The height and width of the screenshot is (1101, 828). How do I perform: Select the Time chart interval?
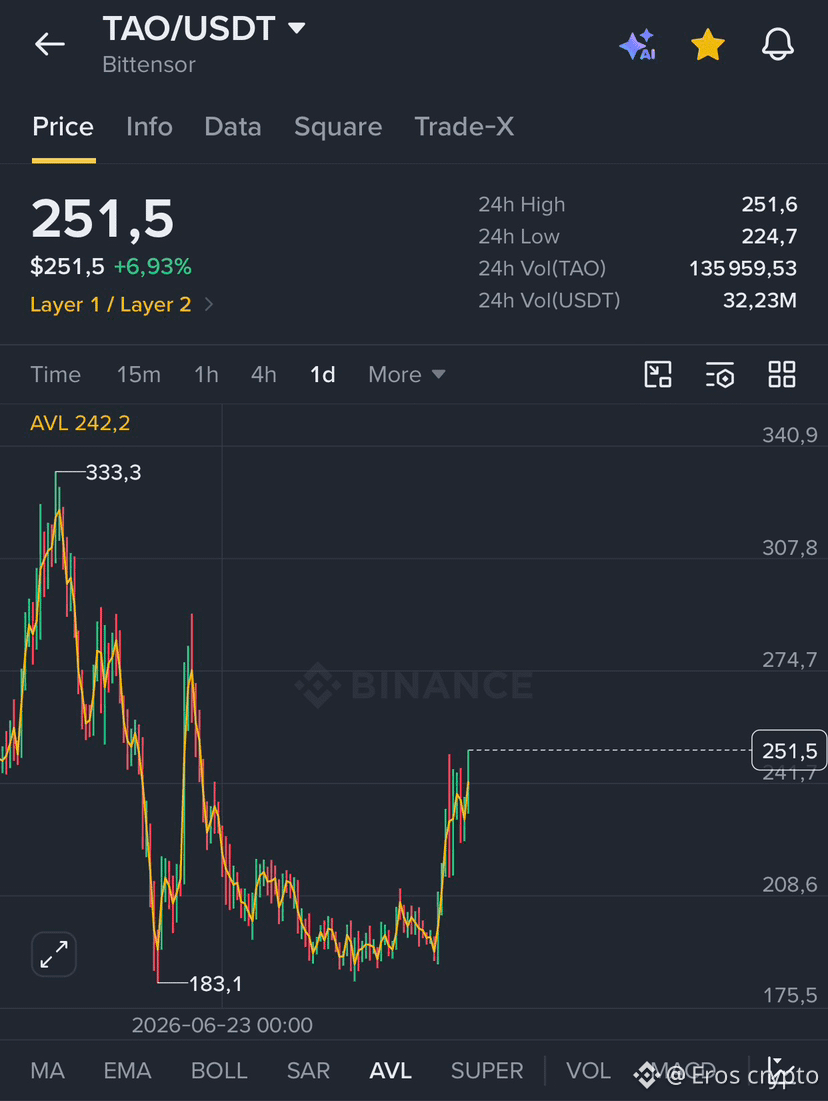55,374
